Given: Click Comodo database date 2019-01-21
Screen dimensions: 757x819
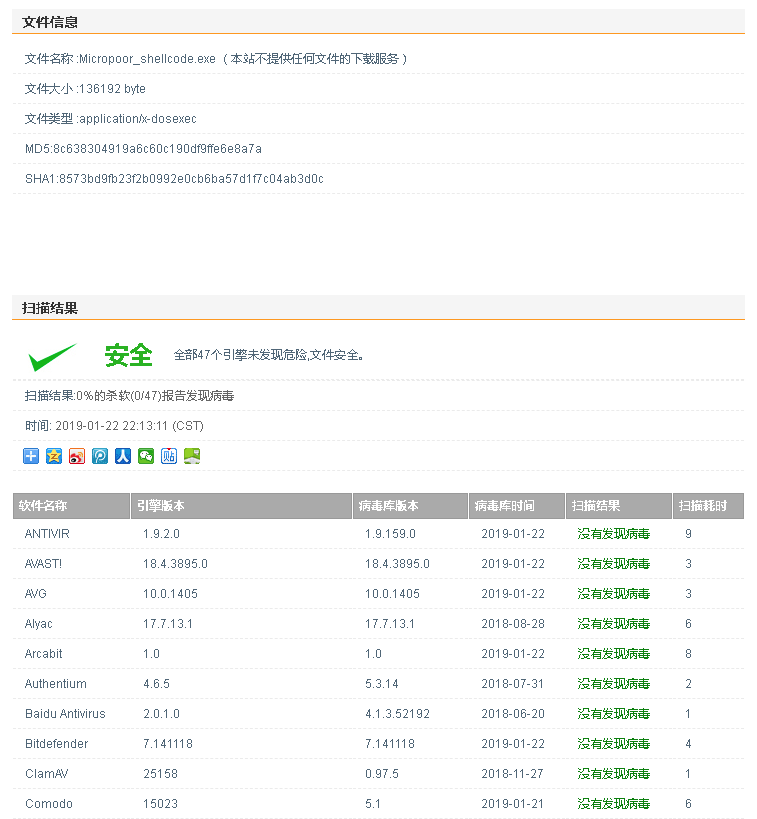Looking at the screenshot, I should pyautogui.click(x=513, y=804).
